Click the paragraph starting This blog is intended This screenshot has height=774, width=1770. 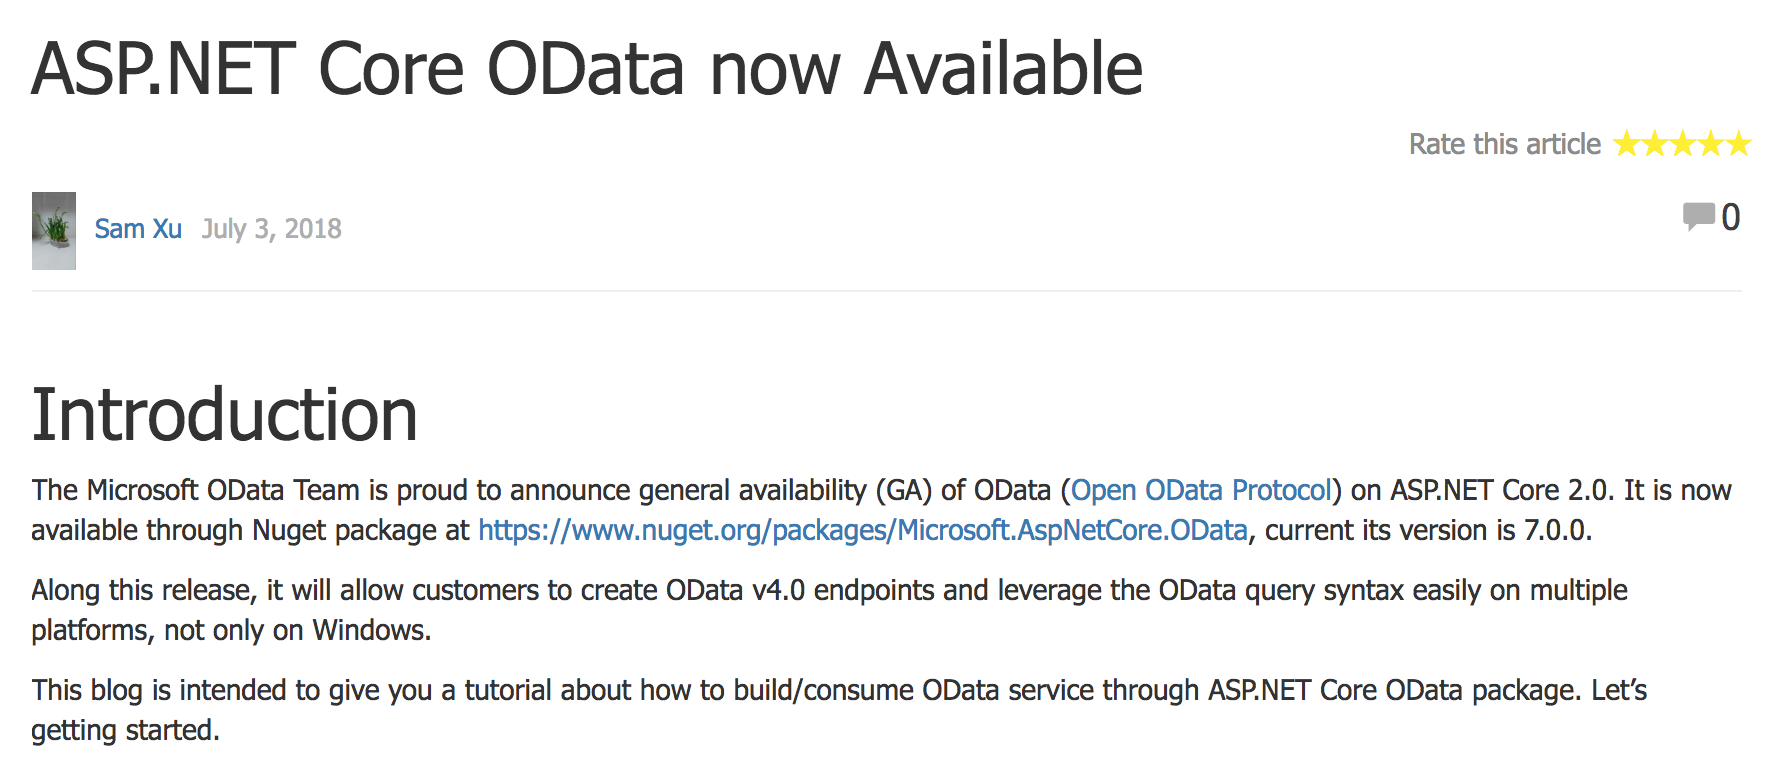click(x=839, y=710)
